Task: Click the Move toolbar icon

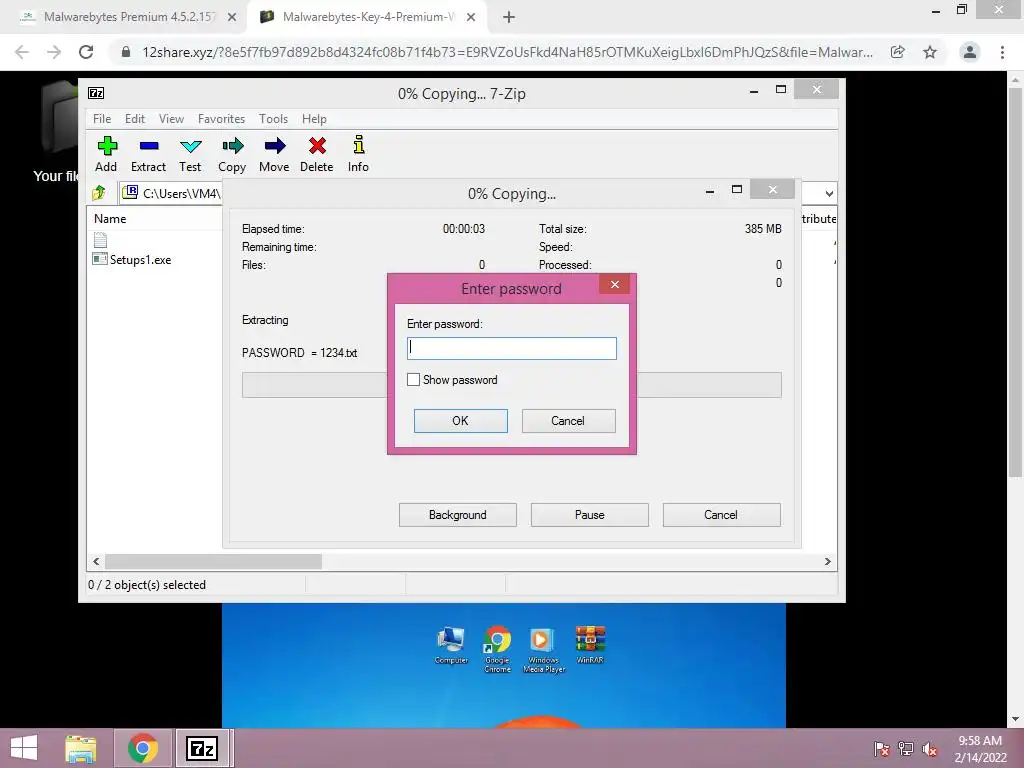Action: (275, 146)
